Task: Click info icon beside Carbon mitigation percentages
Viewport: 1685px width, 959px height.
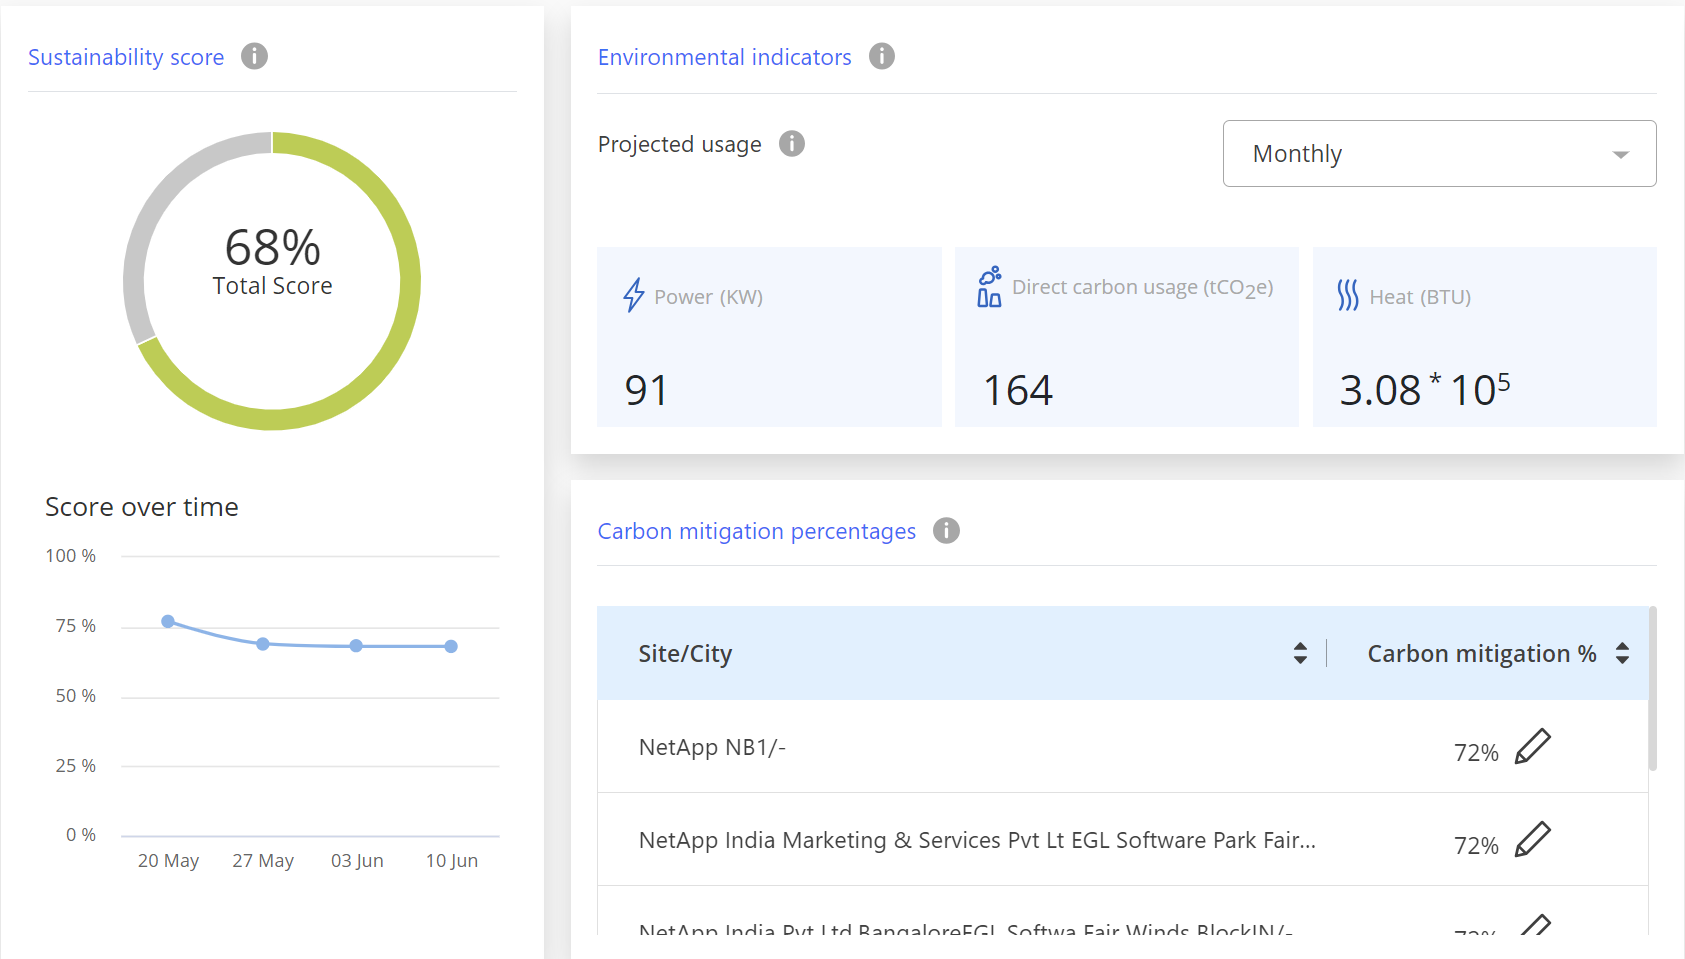Action: pyautogui.click(x=945, y=531)
